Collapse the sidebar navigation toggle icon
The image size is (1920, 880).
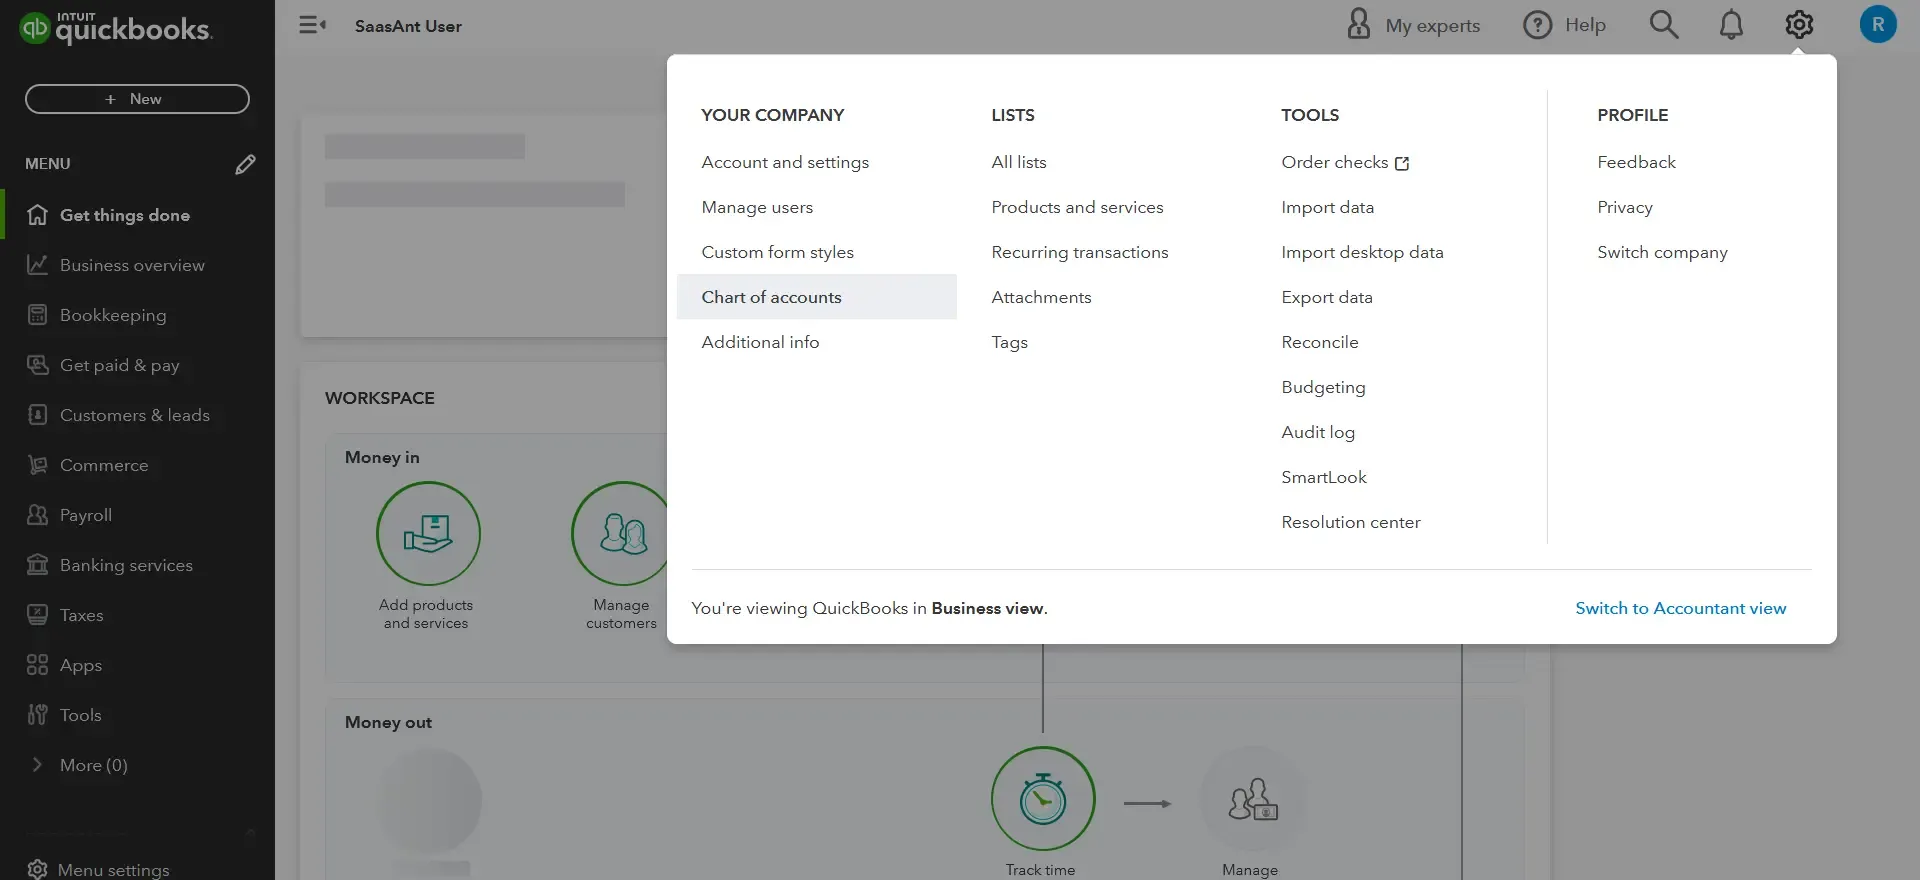pyautogui.click(x=312, y=25)
